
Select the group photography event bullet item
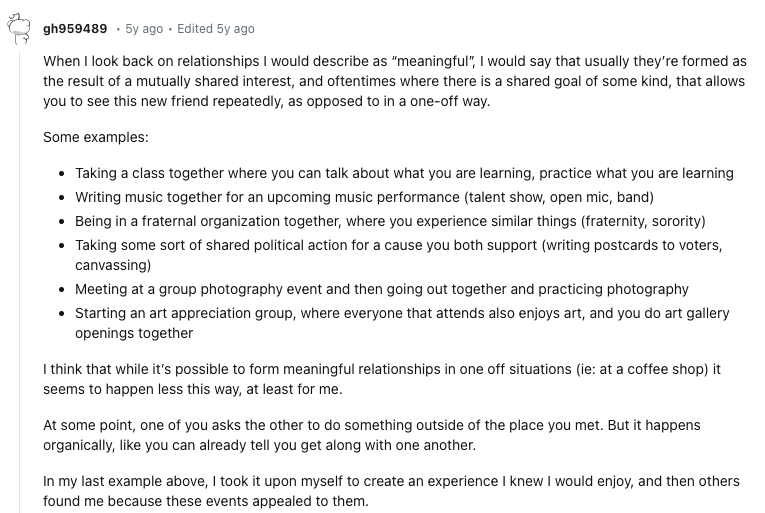coord(382,289)
